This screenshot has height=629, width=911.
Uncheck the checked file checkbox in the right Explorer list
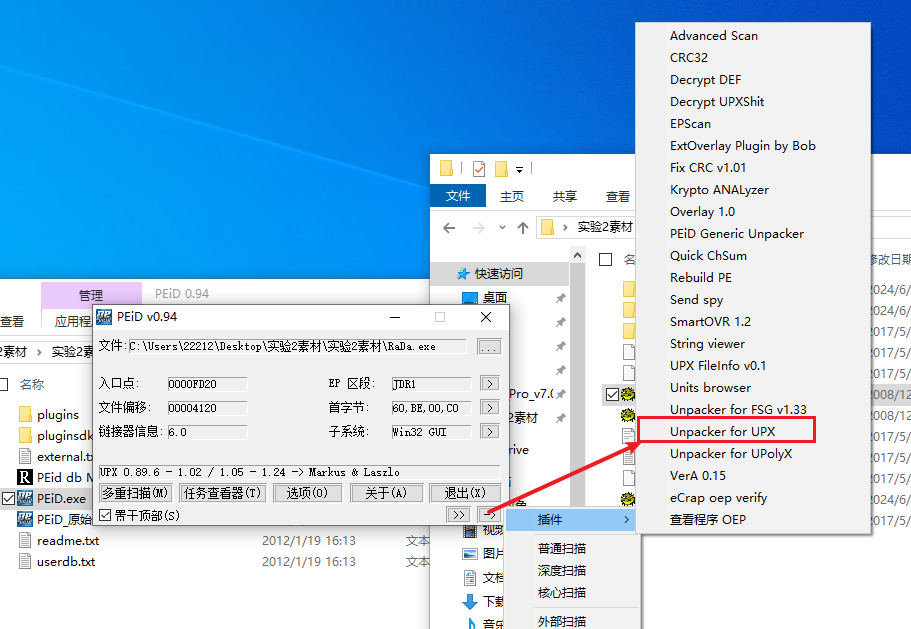(x=612, y=395)
